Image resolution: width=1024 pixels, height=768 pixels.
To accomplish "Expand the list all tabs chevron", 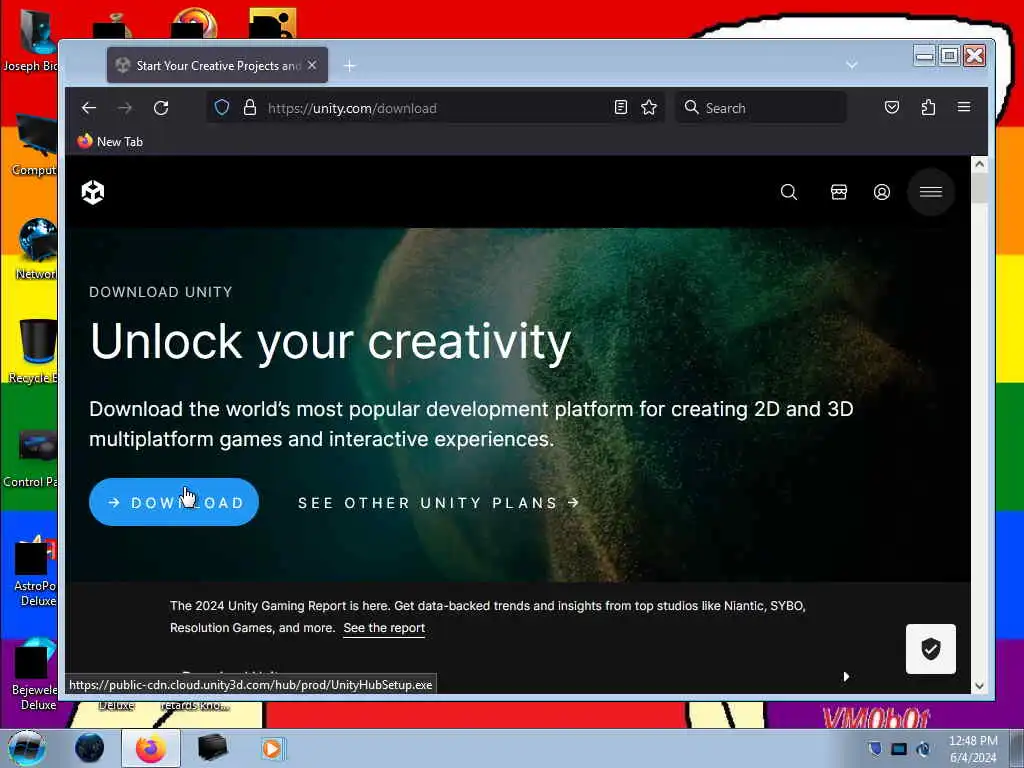I will click(852, 65).
